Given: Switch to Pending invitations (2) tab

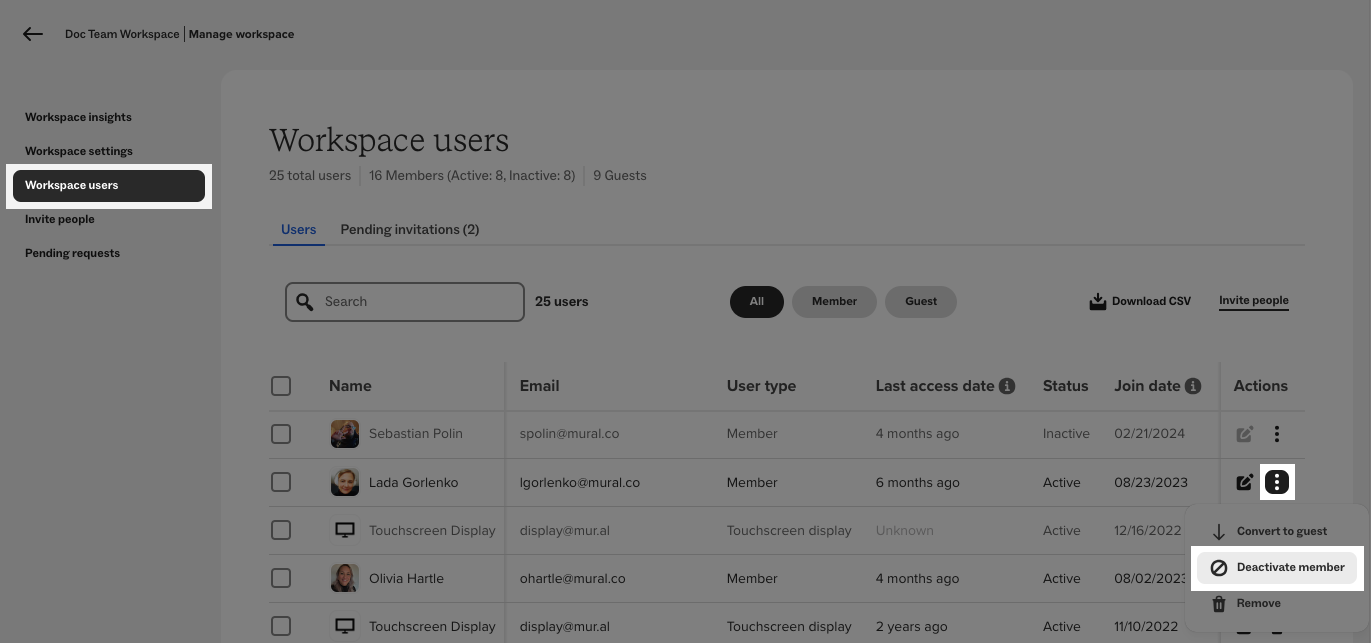Looking at the screenshot, I should (410, 230).
